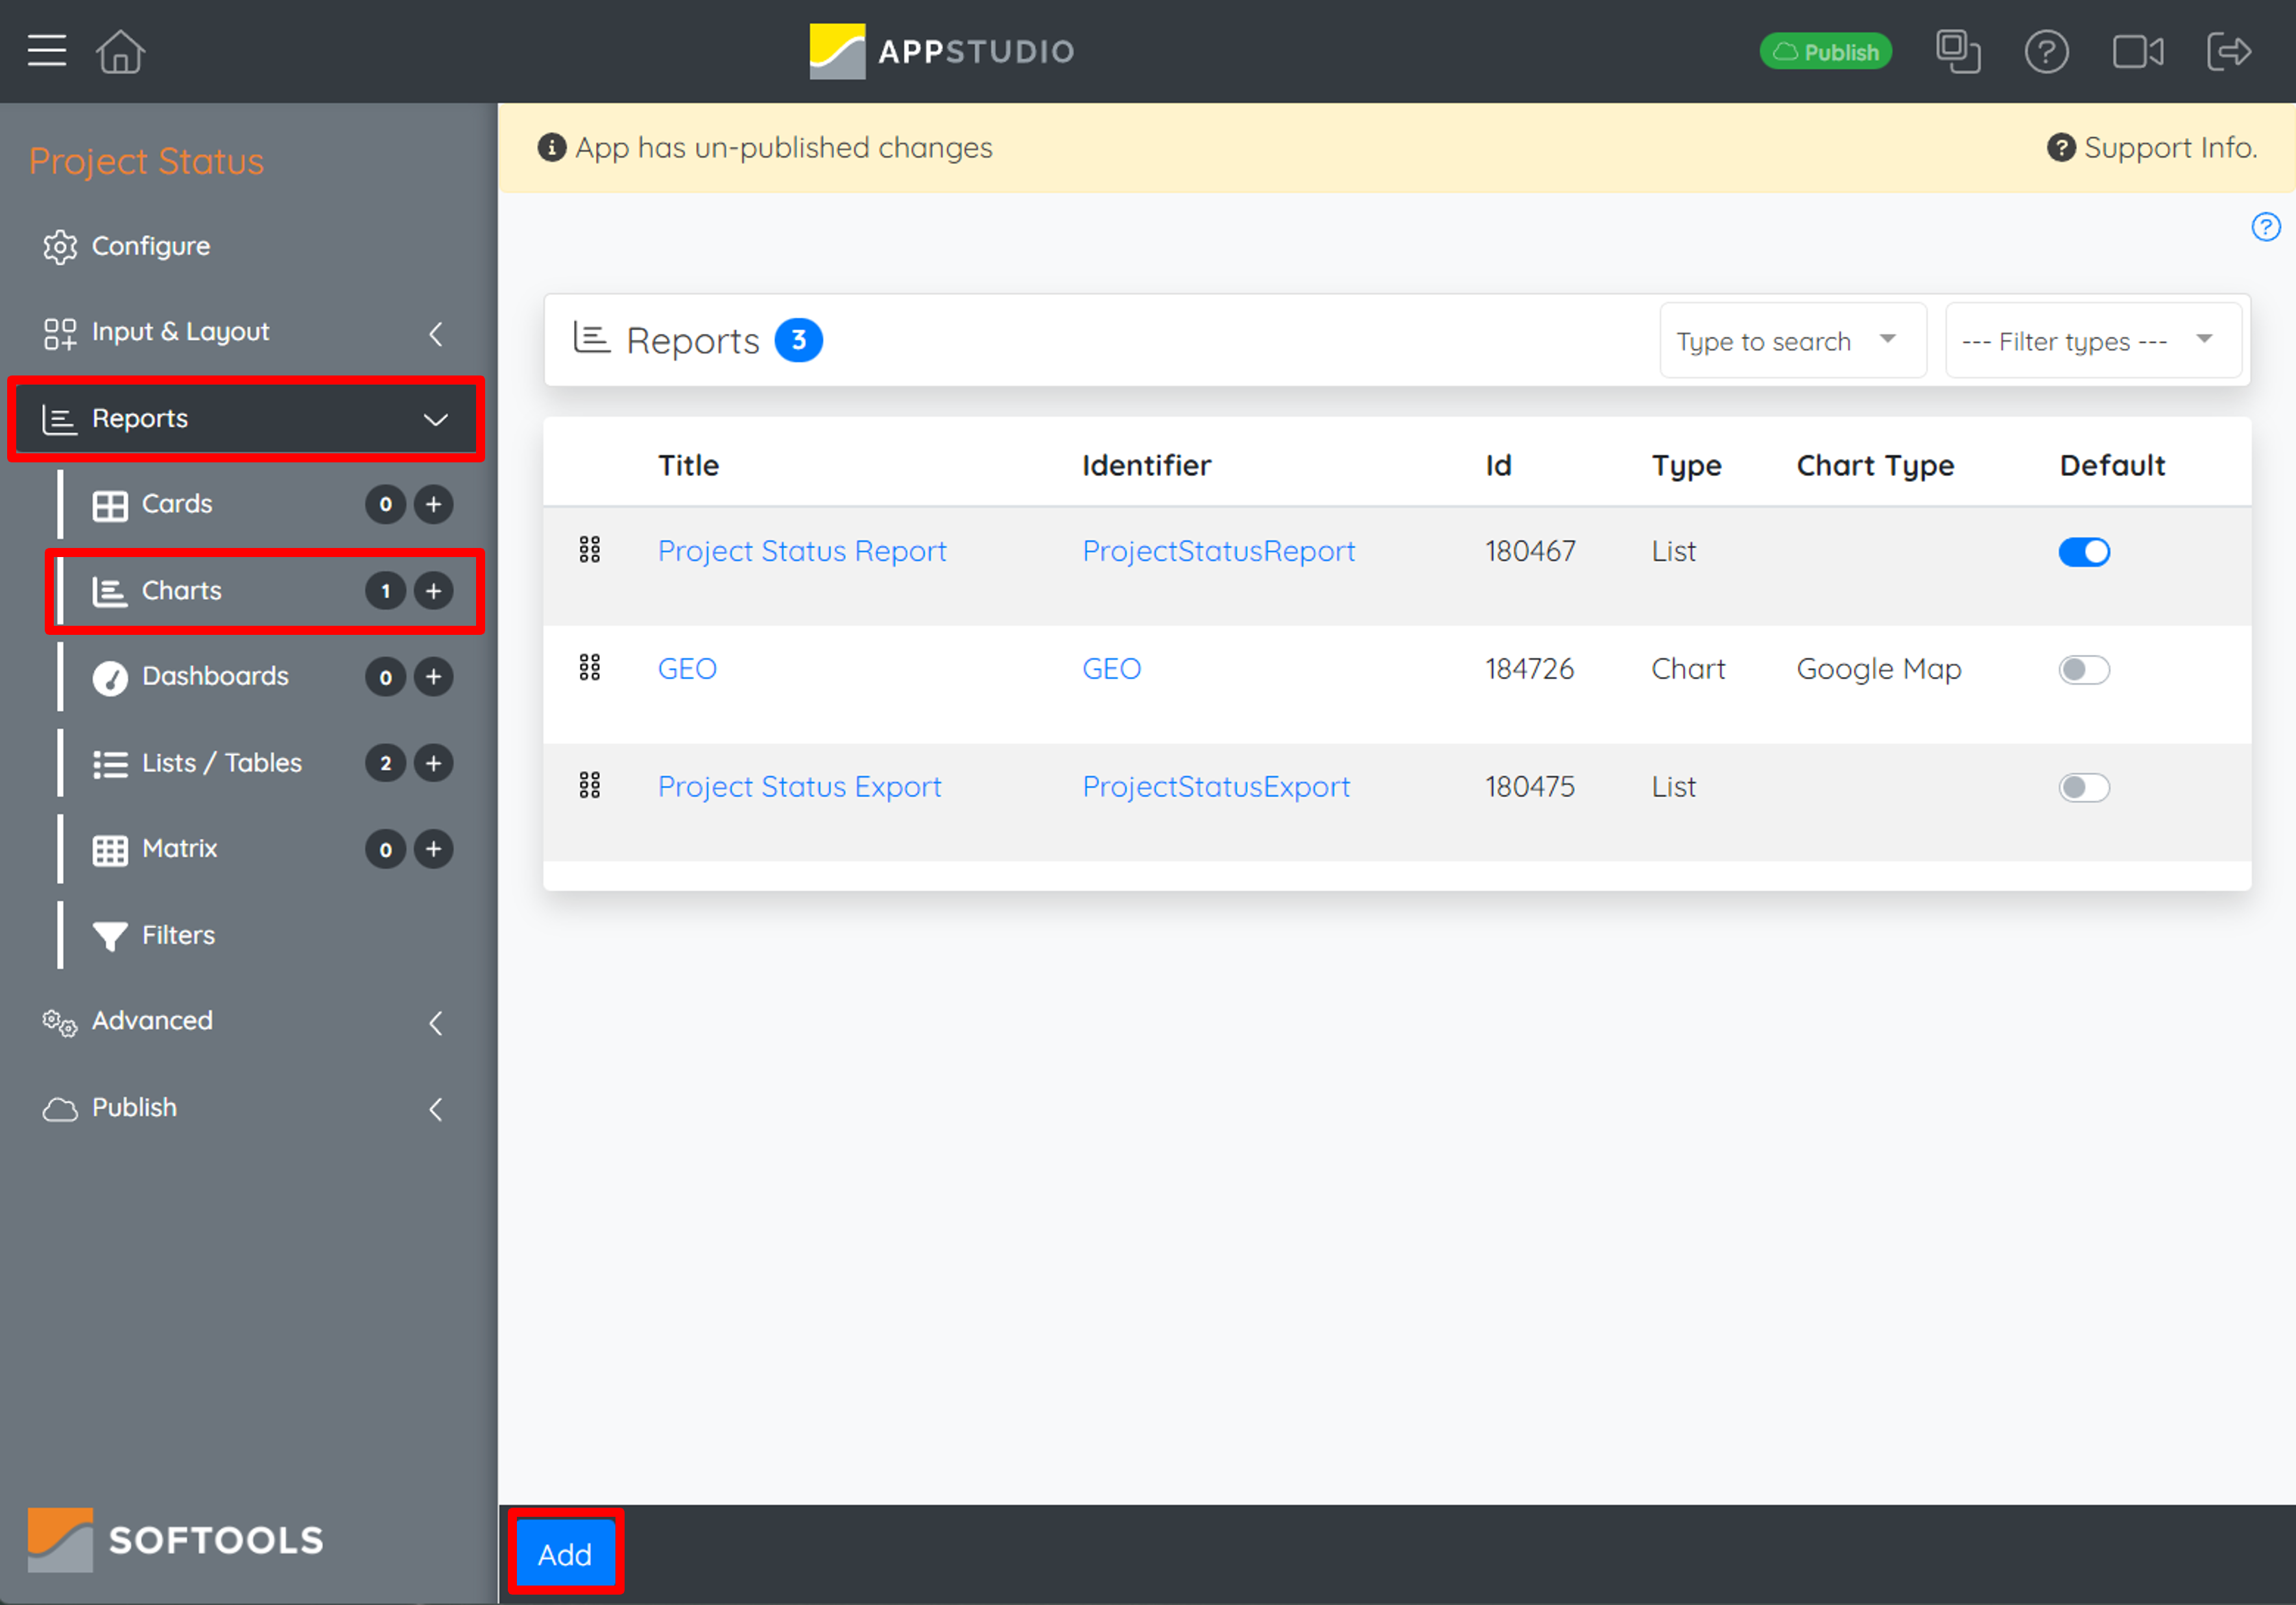The height and width of the screenshot is (1605, 2296).
Task: Enable default toggle for GEO report
Action: tap(2083, 670)
